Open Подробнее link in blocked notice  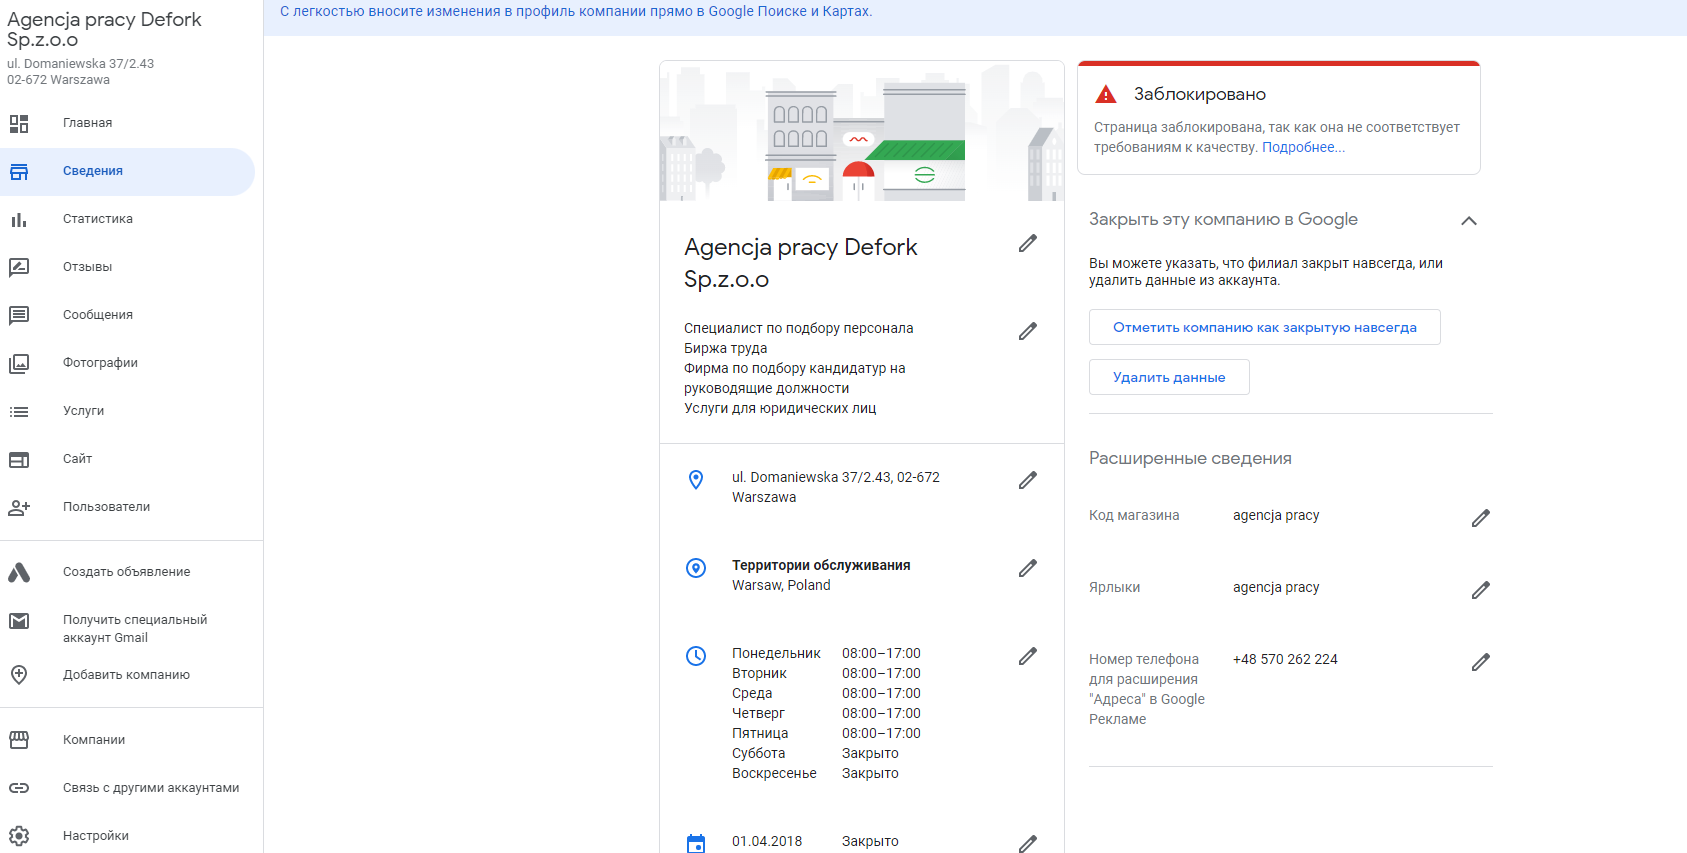pyautogui.click(x=1303, y=147)
